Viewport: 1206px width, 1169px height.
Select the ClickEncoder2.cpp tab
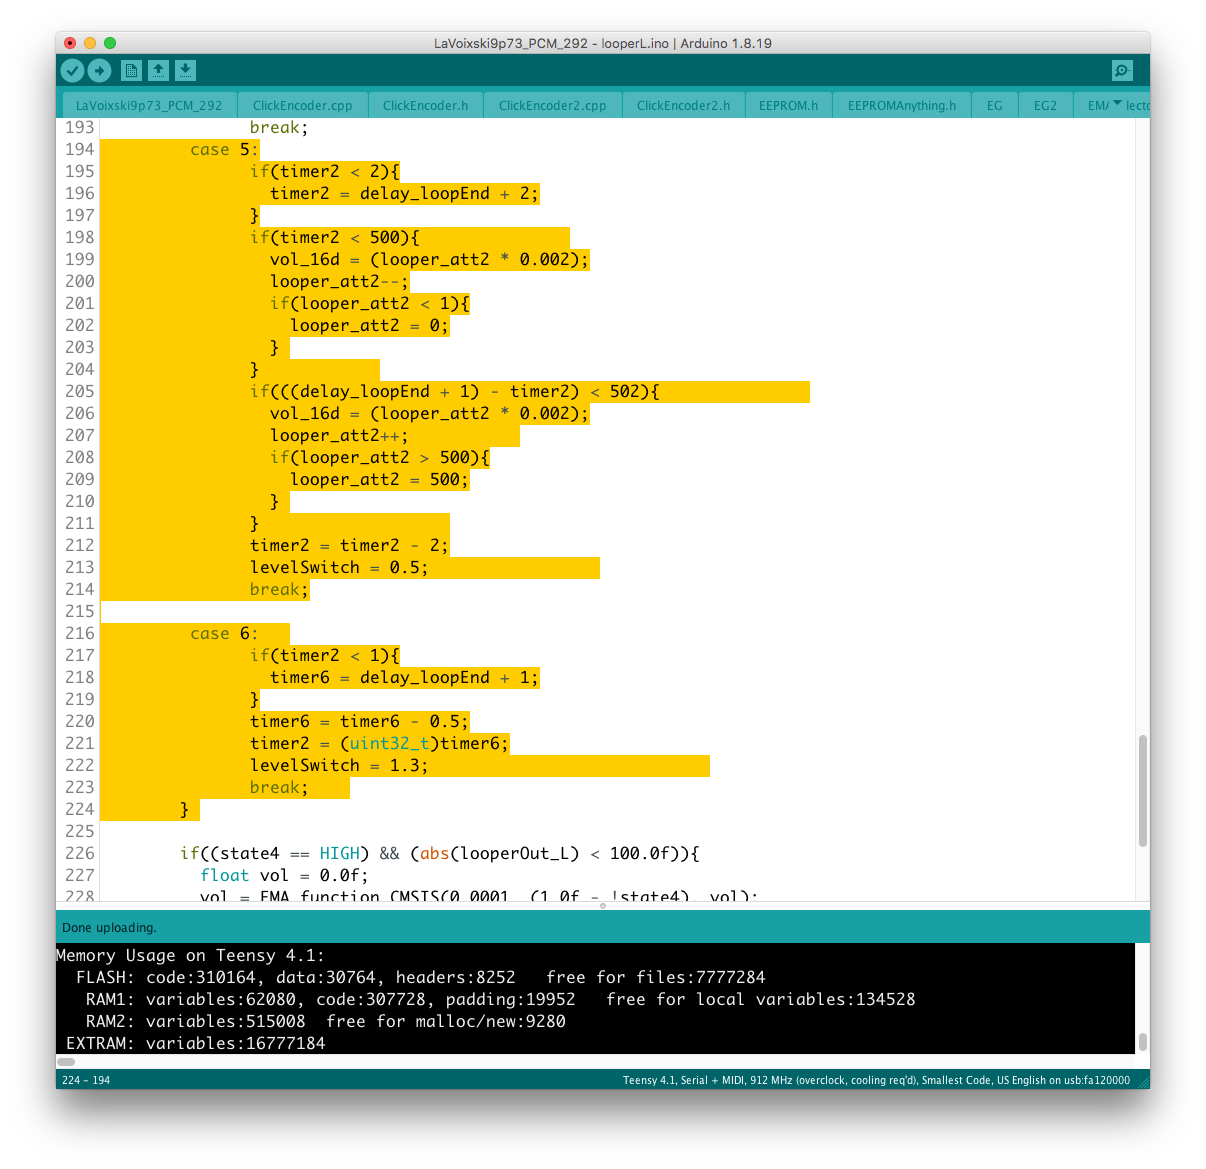click(552, 105)
